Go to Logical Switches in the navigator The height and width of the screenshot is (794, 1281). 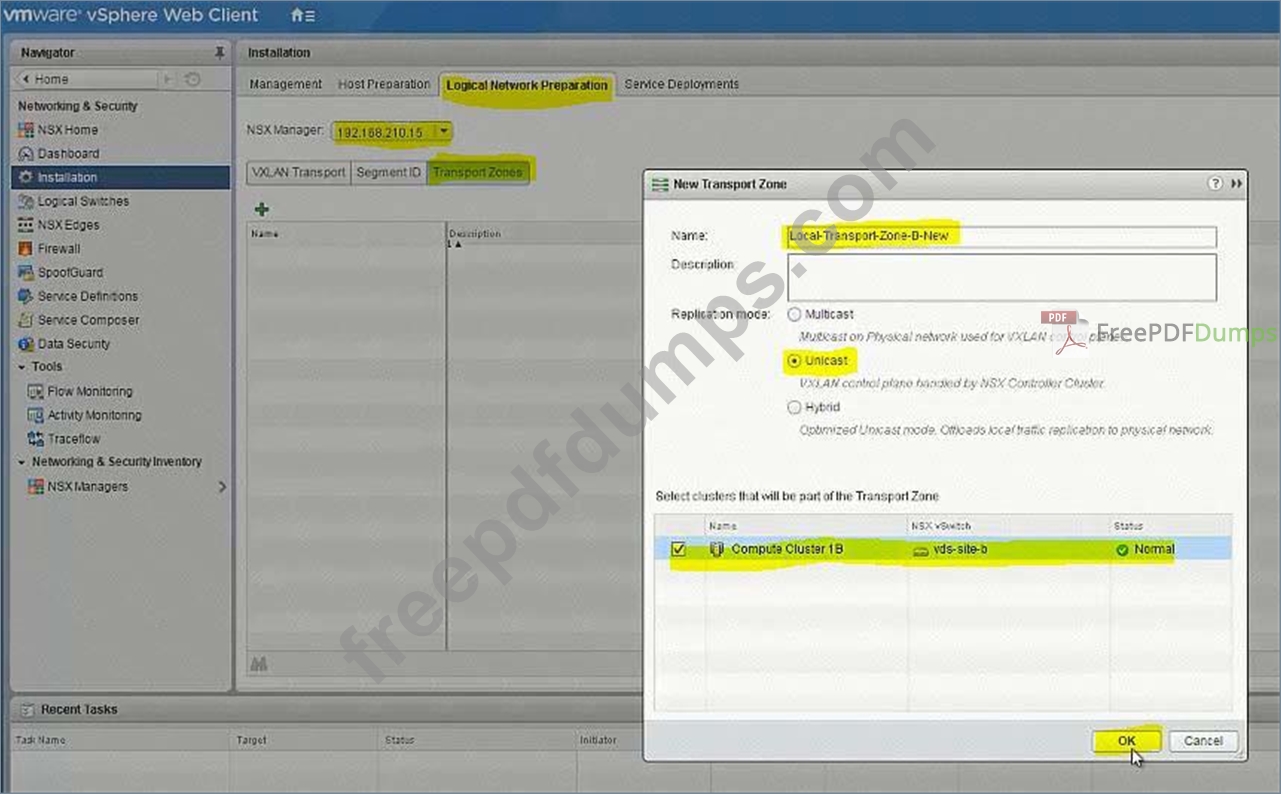[83, 201]
